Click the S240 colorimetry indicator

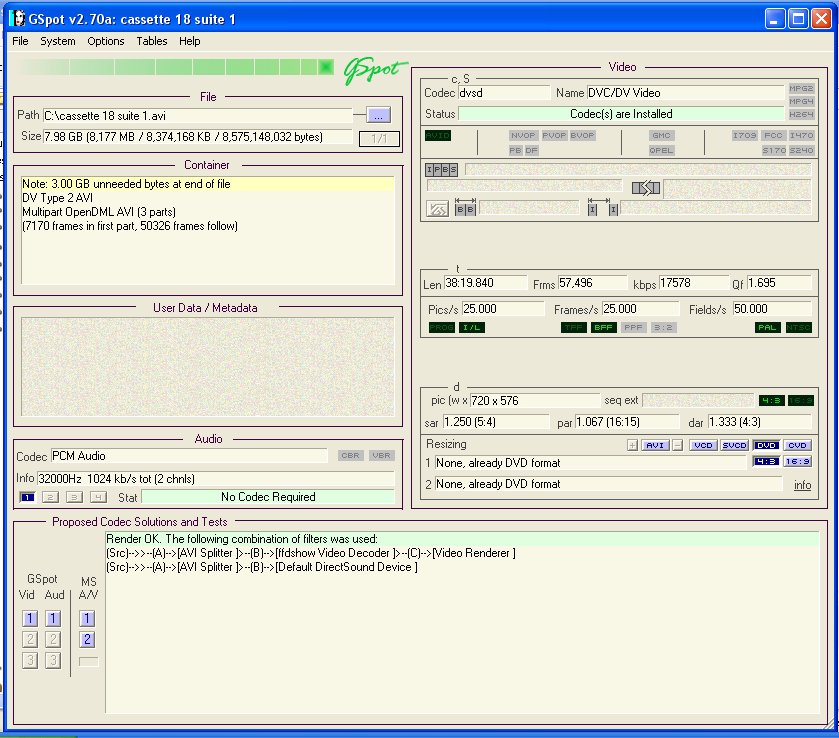[x=801, y=150]
